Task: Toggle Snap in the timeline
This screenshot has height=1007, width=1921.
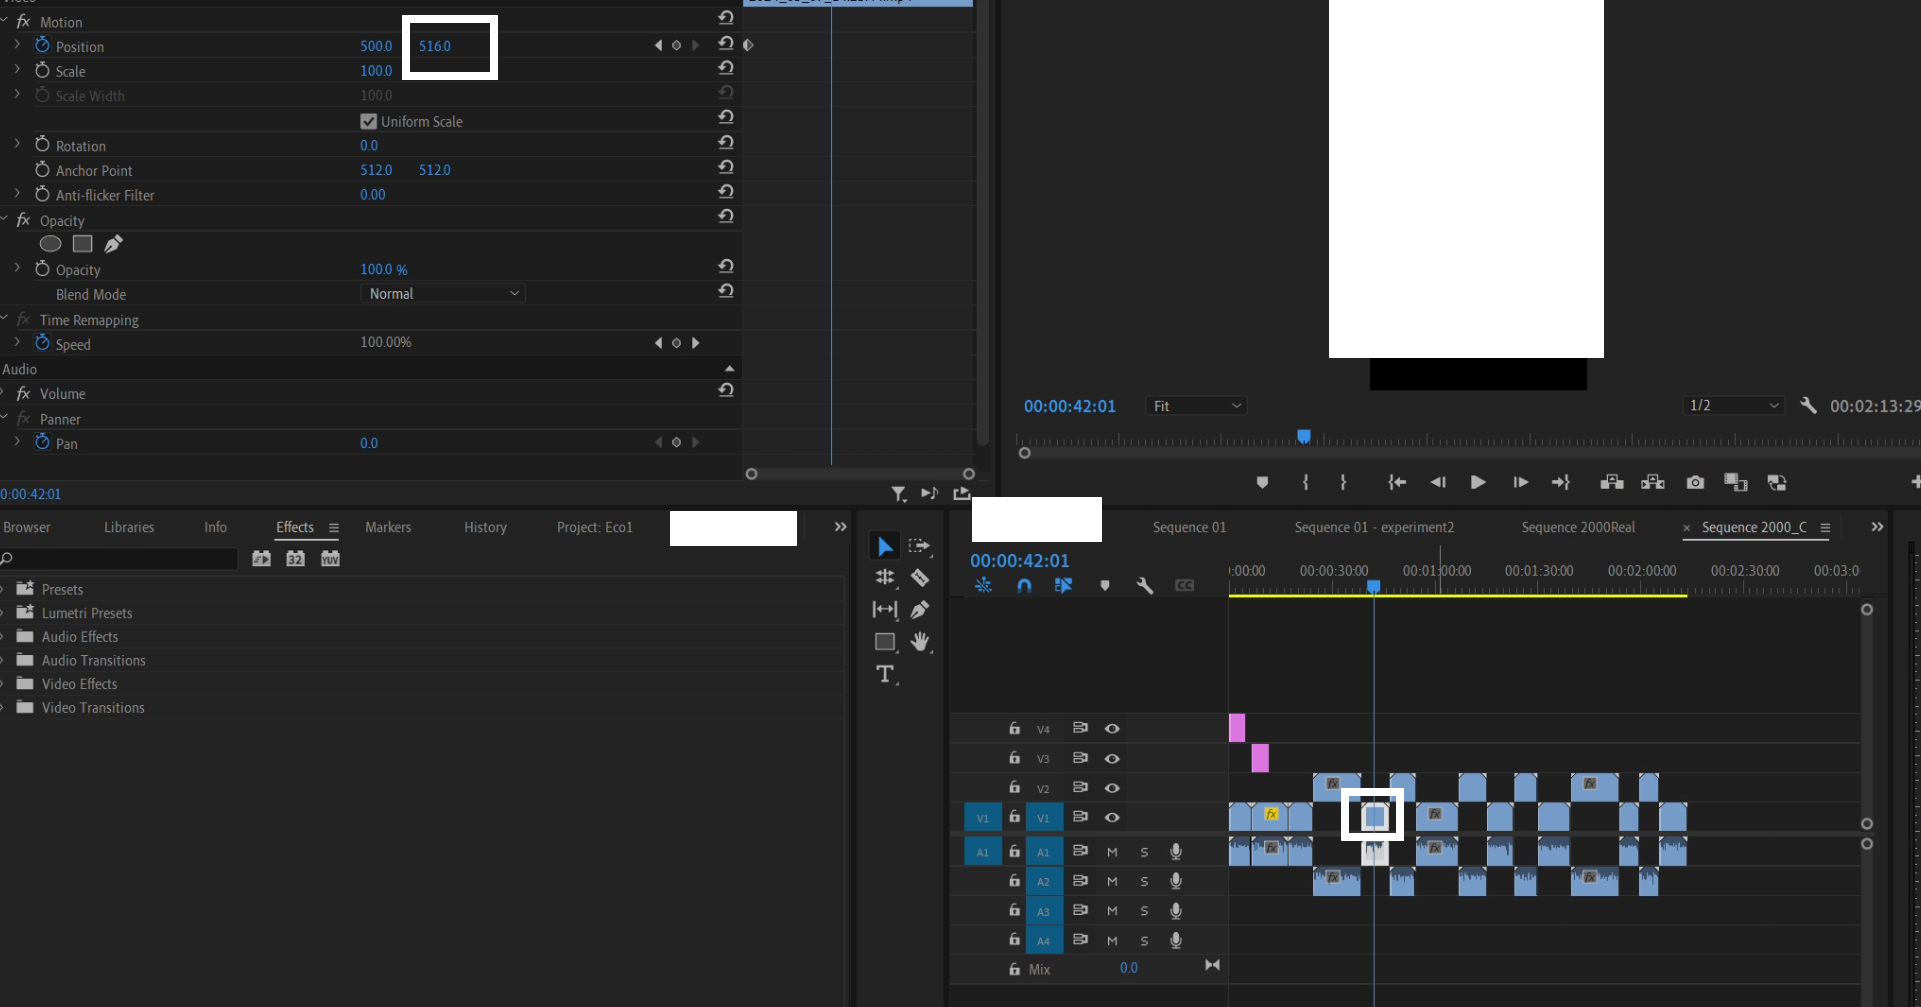Action: [x=1024, y=585]
